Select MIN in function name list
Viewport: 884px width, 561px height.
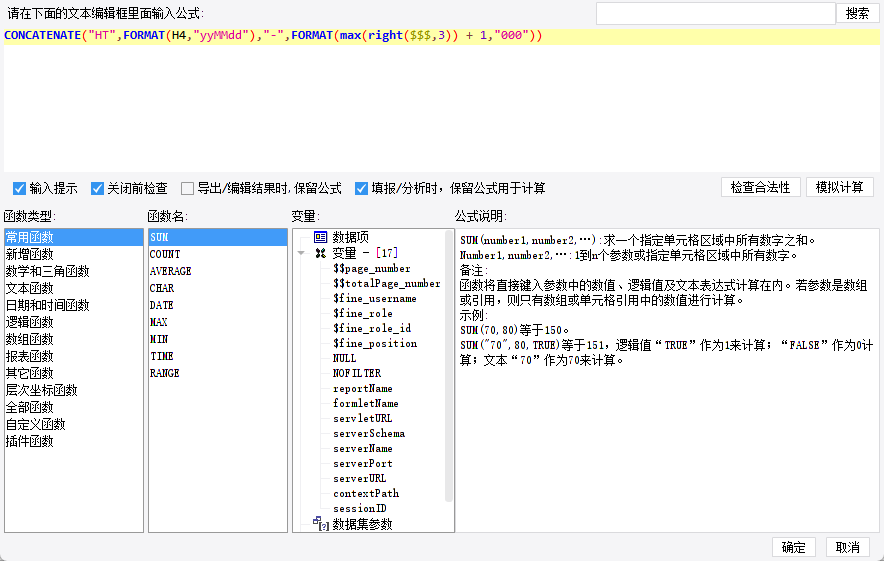click(218, 339)
